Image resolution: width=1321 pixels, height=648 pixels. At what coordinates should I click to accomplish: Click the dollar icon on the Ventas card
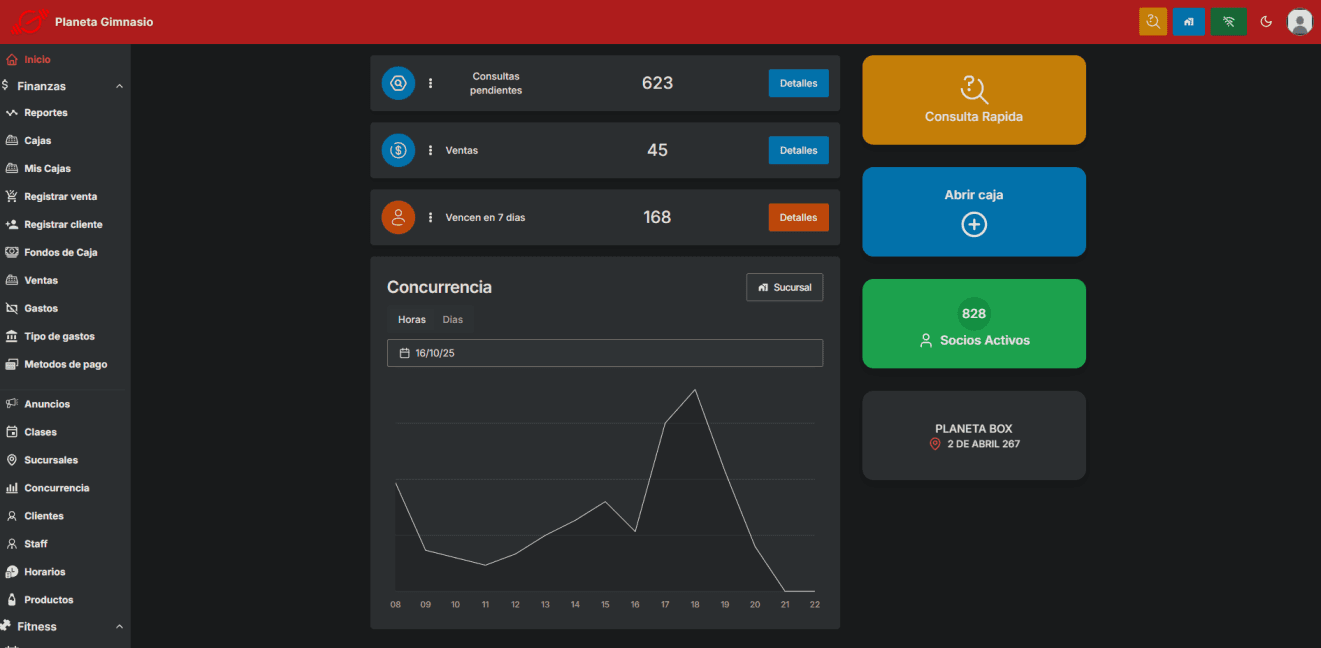398,150
